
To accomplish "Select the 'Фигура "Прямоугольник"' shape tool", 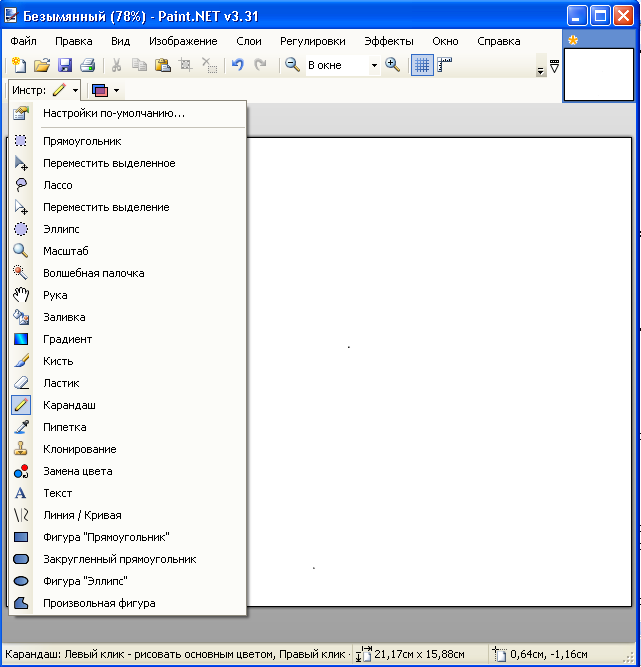I will pyautogui.click(x=128, y=538).
